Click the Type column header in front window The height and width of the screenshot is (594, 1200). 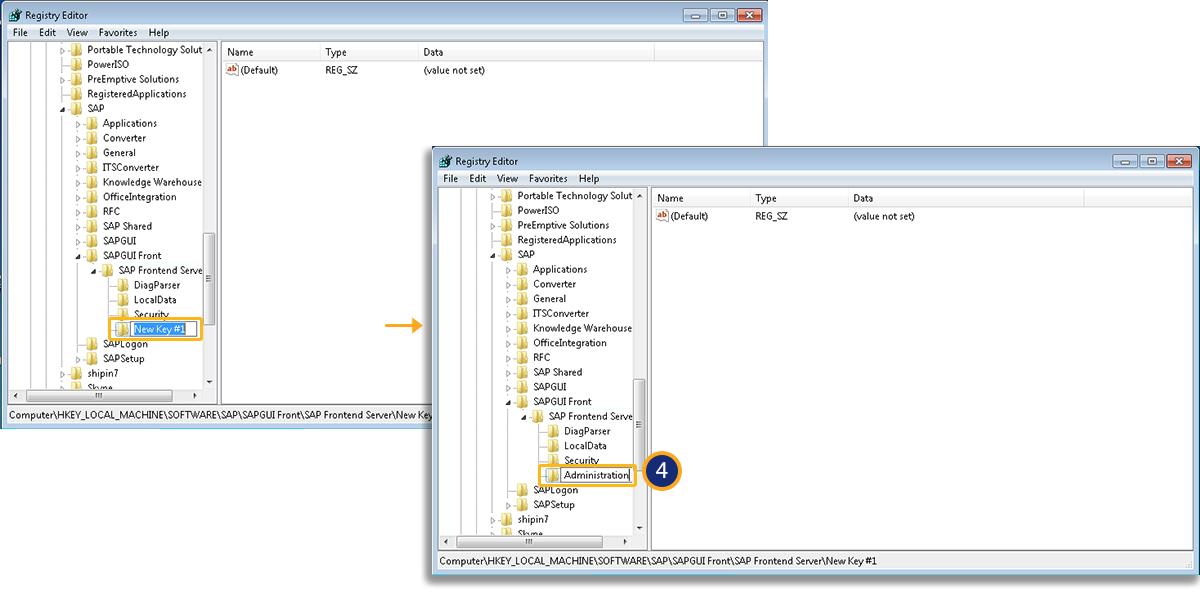(766, 198)
